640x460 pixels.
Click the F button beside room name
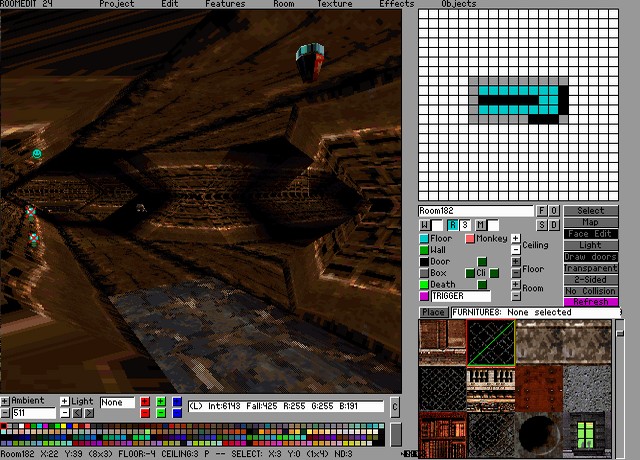pyautogui.click(x=542, y=211)
